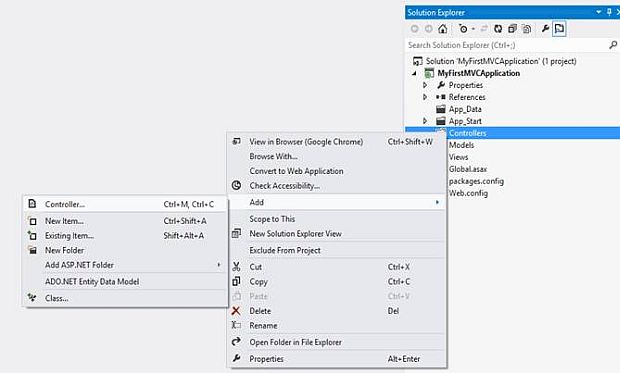Click the New Solution Explorer View icon
Screen dimensions: 620x373
coord(236,233)
